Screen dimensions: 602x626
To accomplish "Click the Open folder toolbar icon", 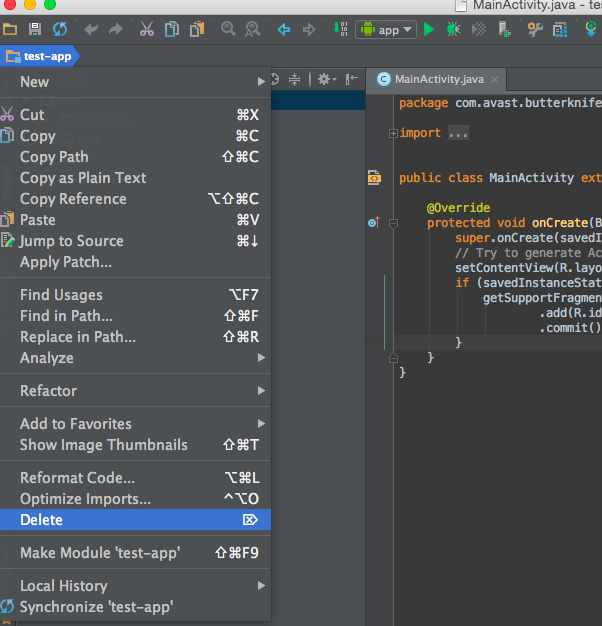I will 10,29.
